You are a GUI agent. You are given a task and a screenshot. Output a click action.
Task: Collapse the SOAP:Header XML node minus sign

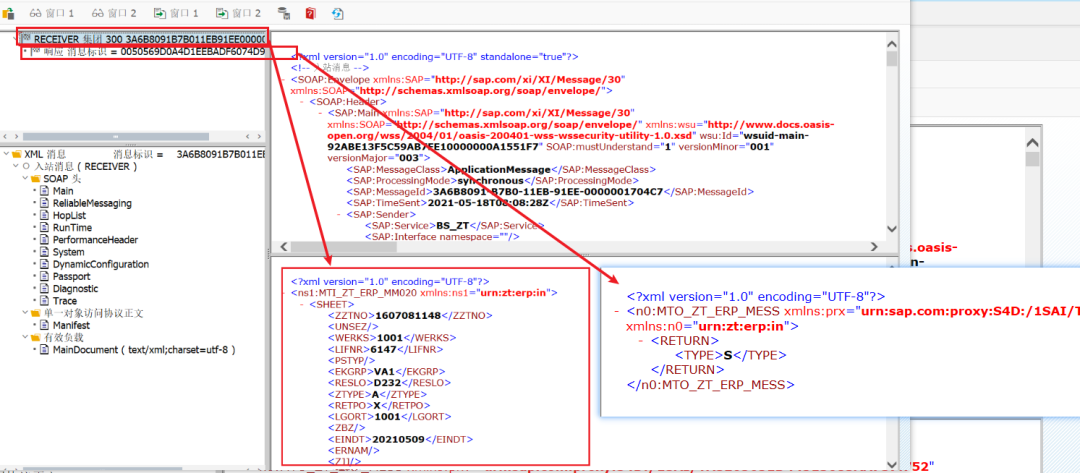(302, 102)
